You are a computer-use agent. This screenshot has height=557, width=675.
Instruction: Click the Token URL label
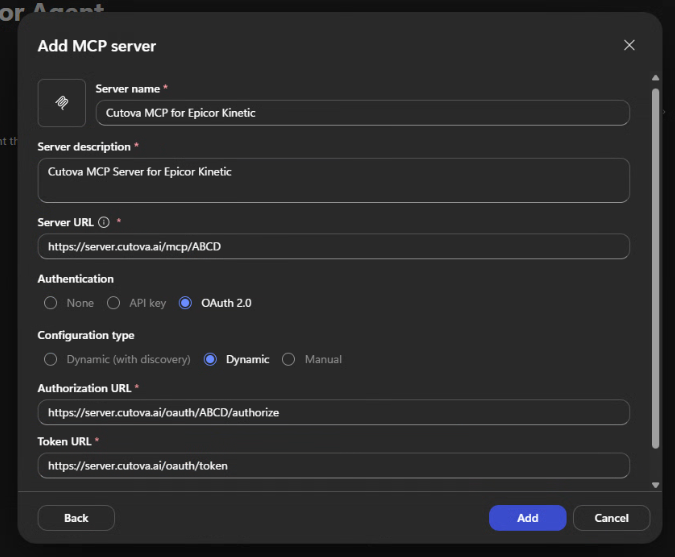click(65, 442)
